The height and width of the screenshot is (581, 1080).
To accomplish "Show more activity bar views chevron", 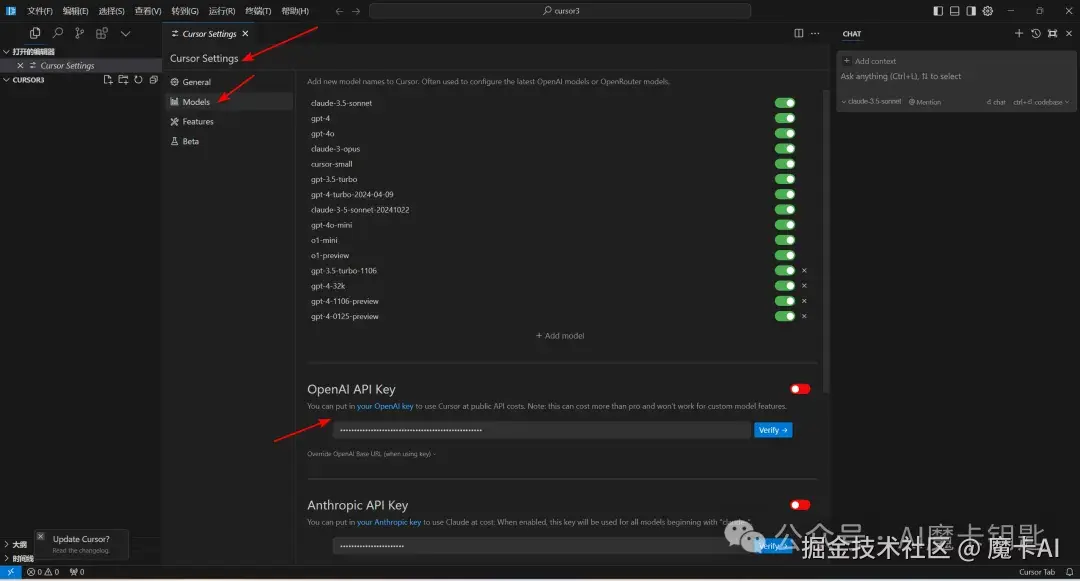I will click(125, 33).
